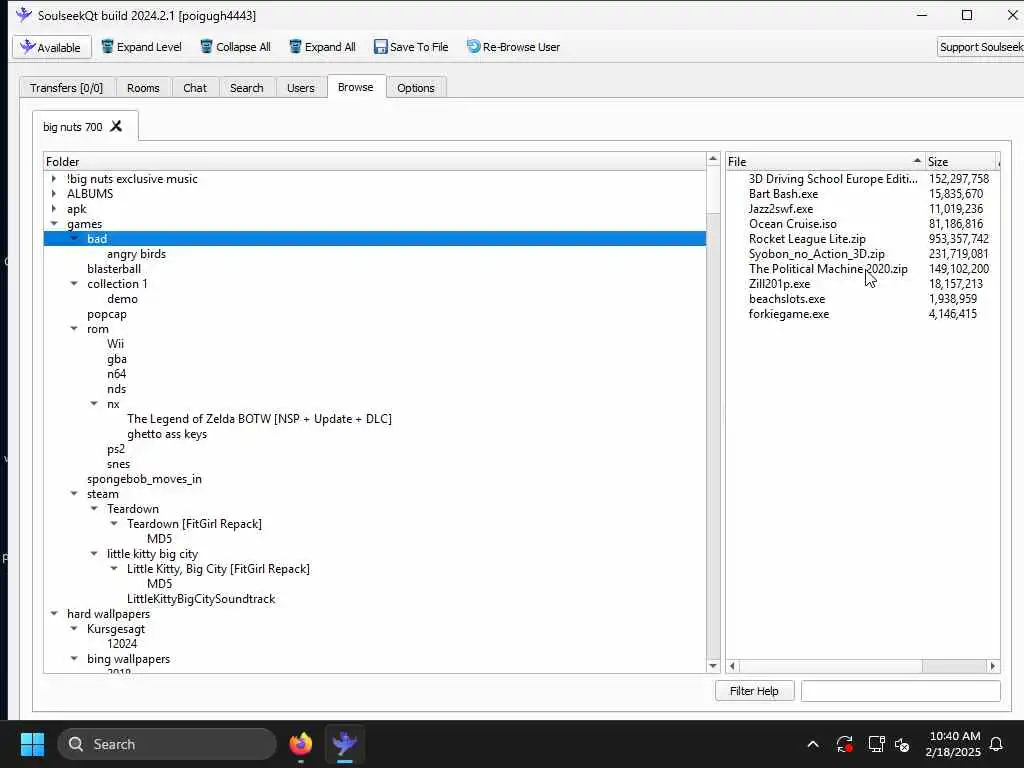Expand the ALBUMS folder arrow
The height and width of the screenshot is (768, 1024).
click(x=54, y=193)
